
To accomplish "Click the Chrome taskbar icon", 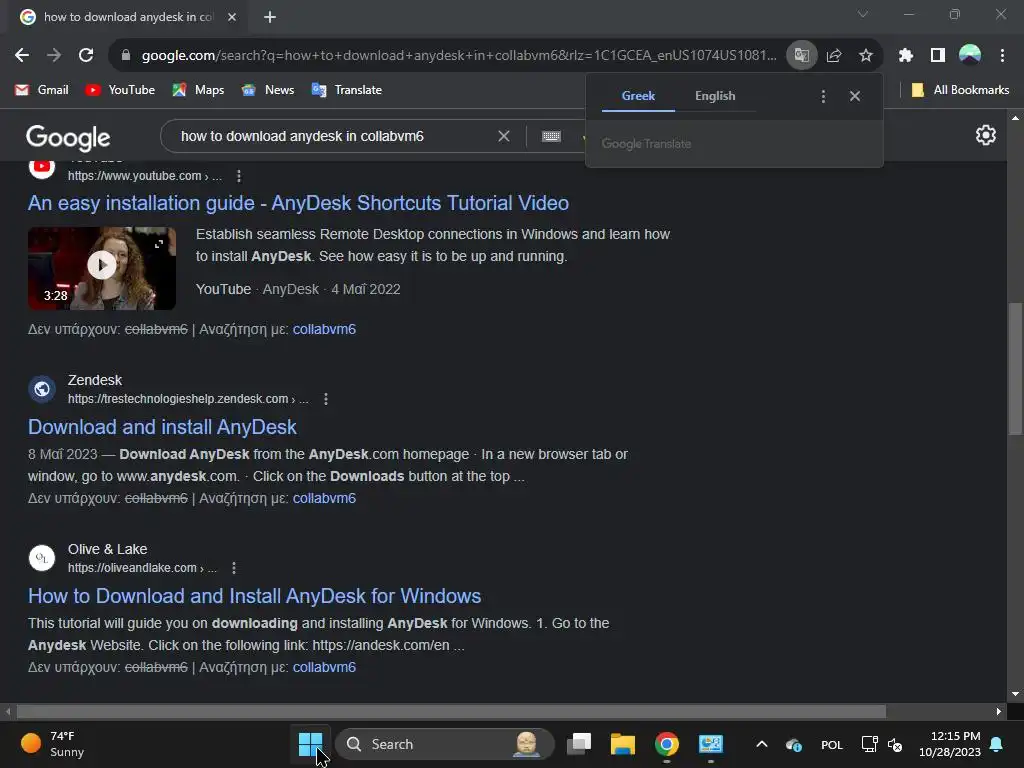I will point(666,744).
